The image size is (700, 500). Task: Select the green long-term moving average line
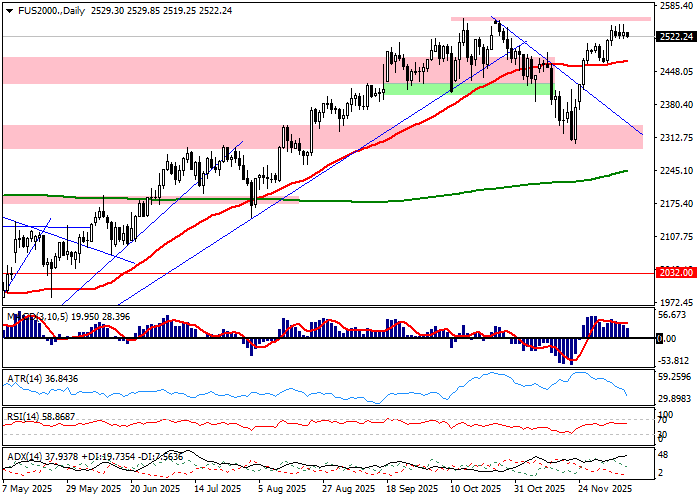pos(400,198)
